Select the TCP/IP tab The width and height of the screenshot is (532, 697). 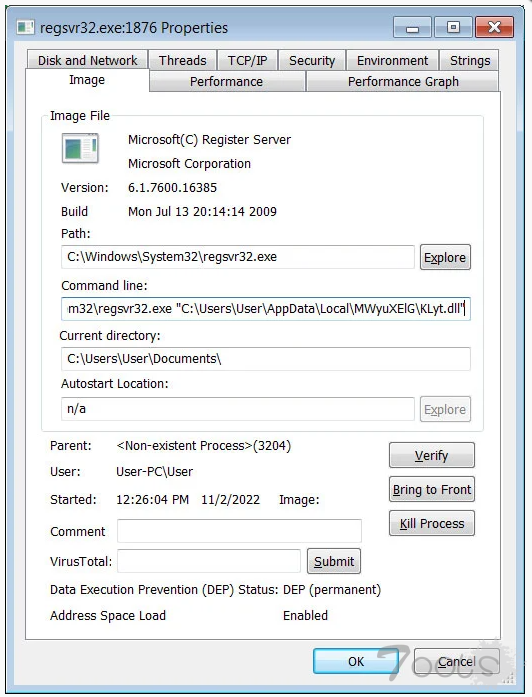point(247,60)
